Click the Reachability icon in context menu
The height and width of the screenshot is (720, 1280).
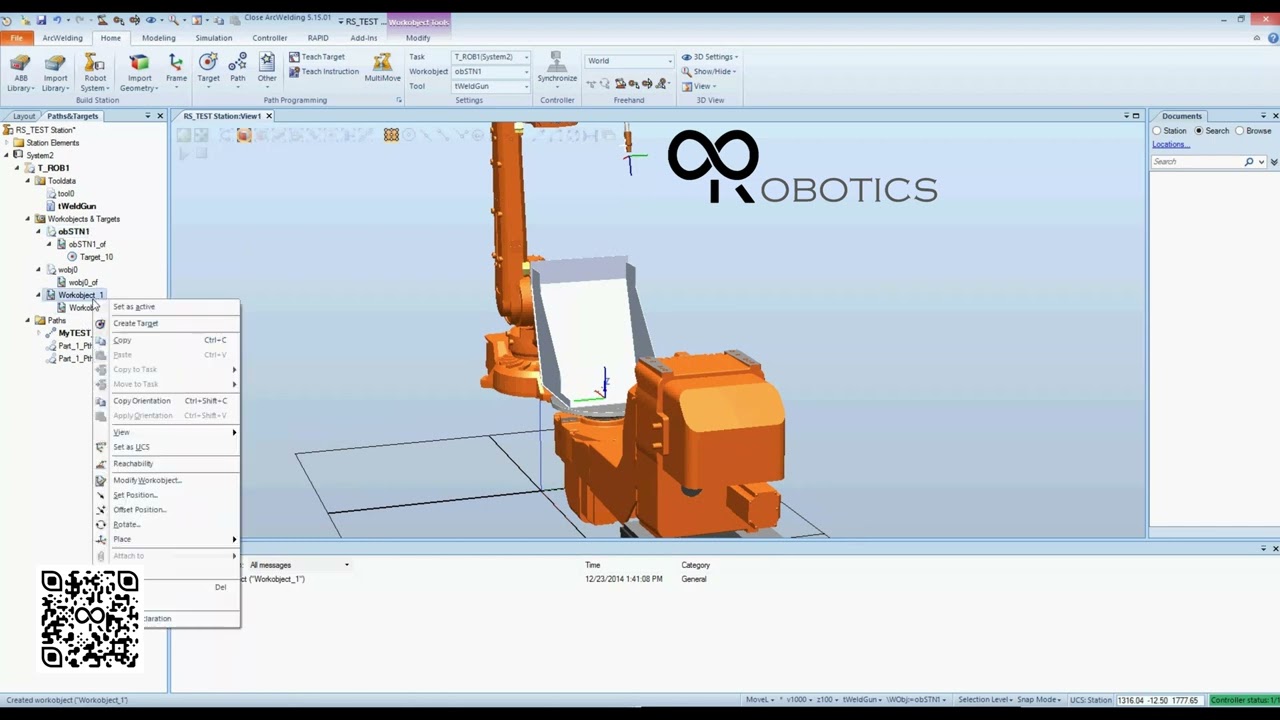[x=101, y=464]
